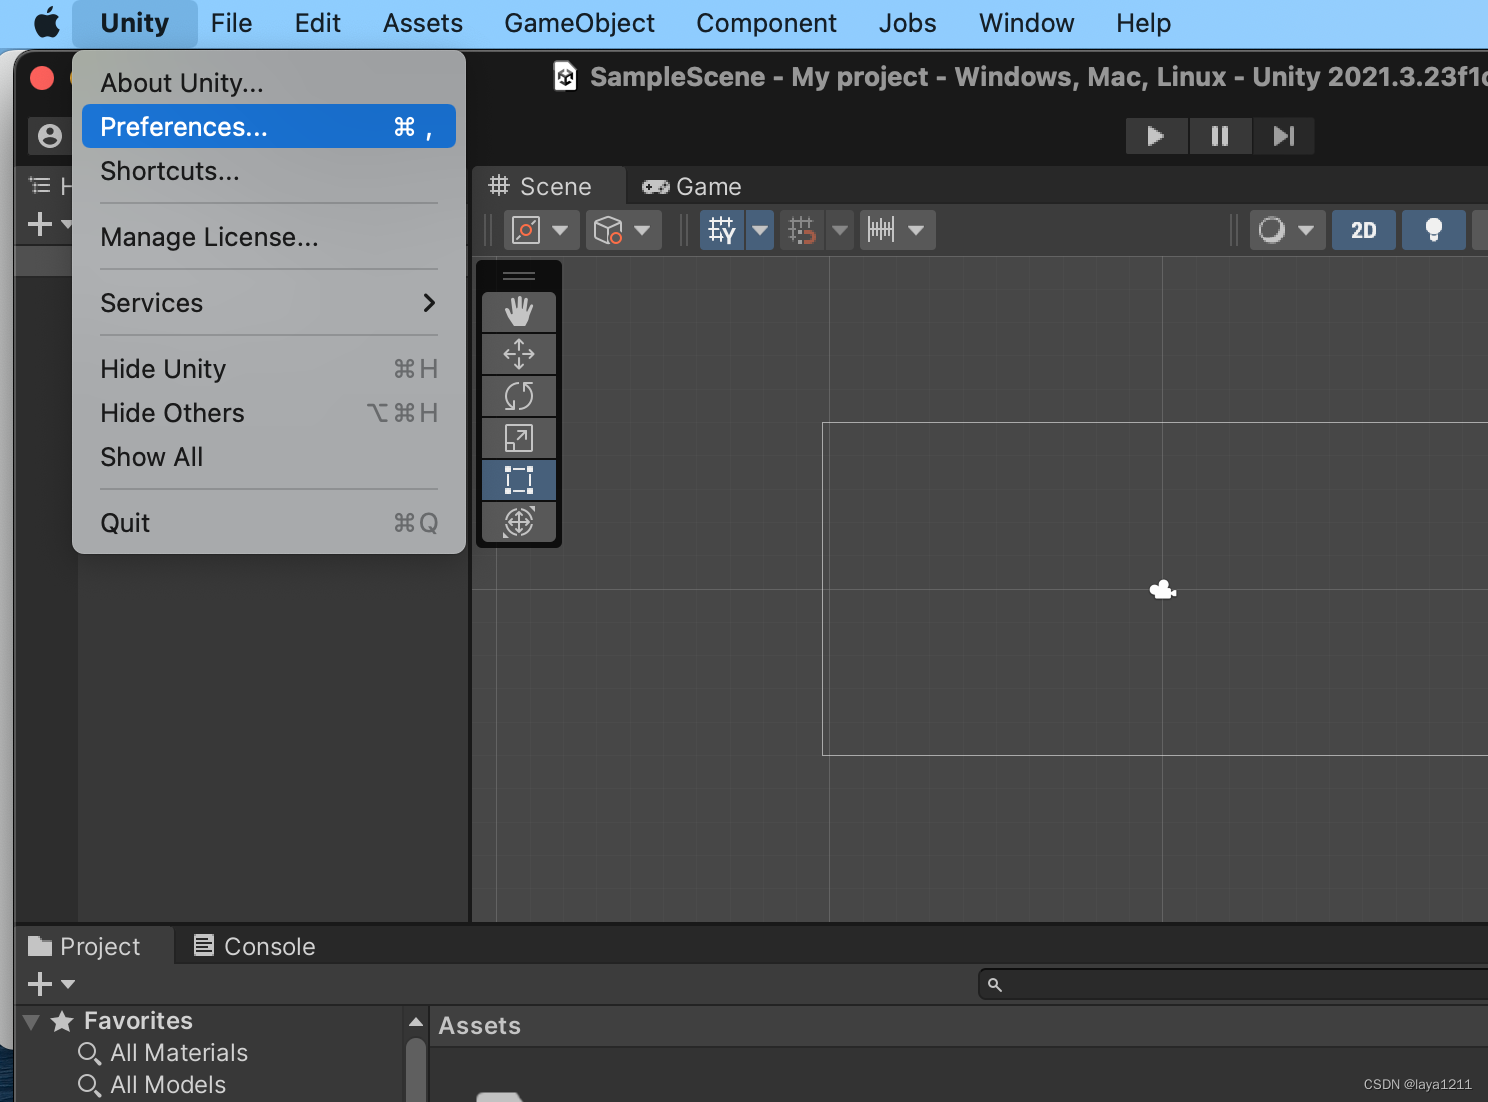Open draw mode dropdown arrow
The width and height of the screenshot is (1488, 1102).
point(1306,230)
